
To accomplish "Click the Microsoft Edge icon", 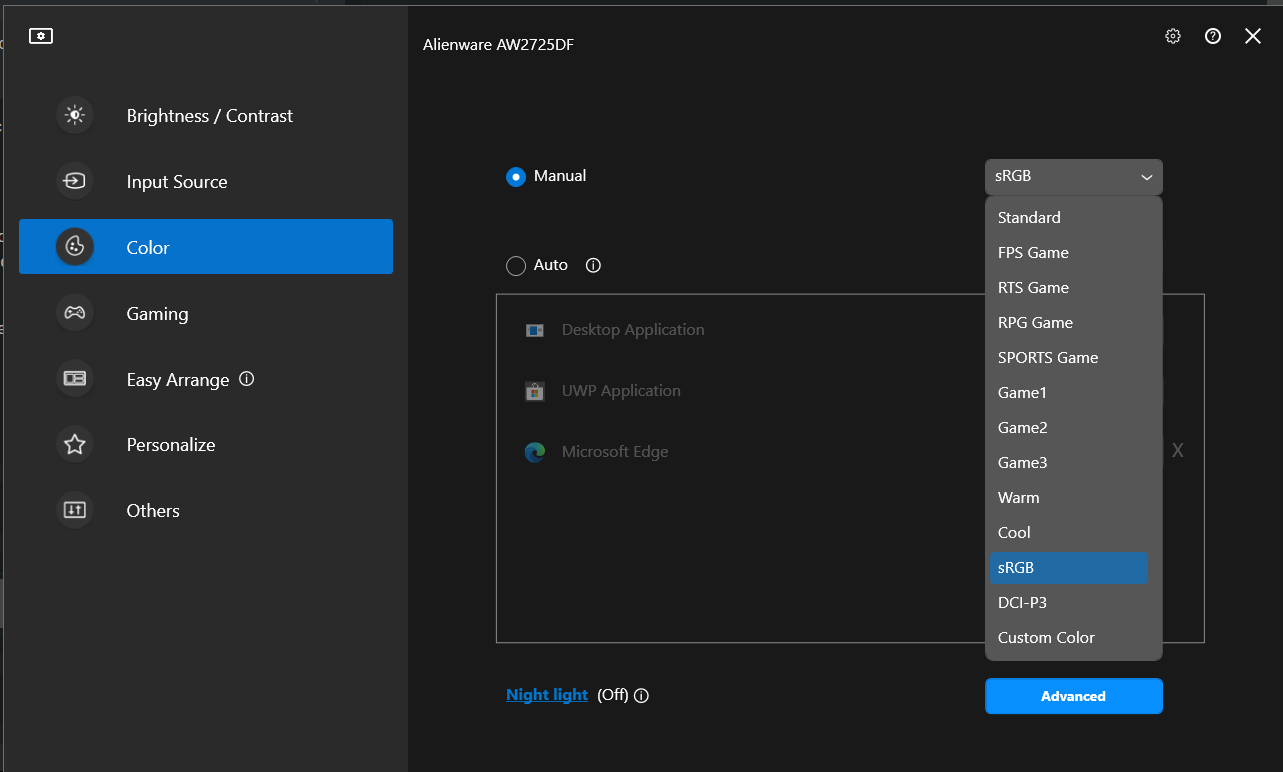I will tap(535, 452).
